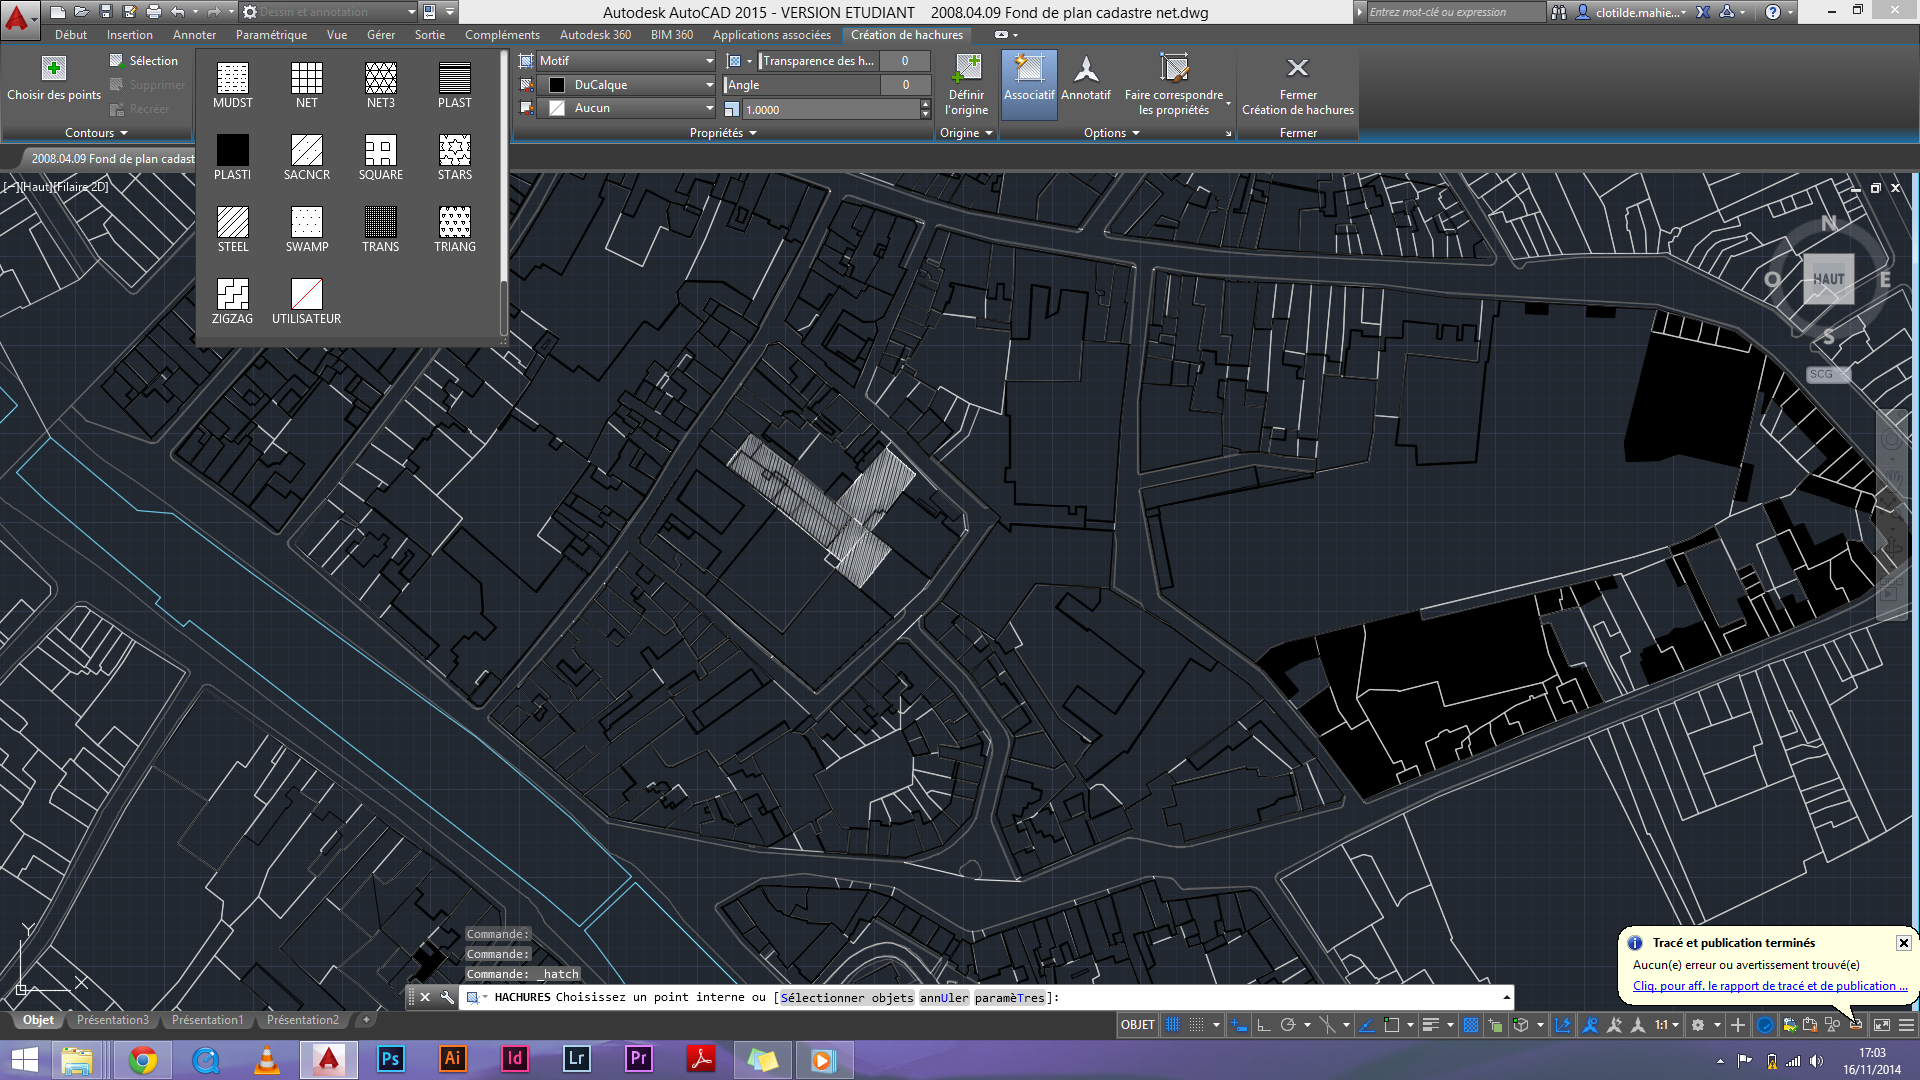
Task: Click Sélectionner objets command option
Action: click(x=847, y=998)
